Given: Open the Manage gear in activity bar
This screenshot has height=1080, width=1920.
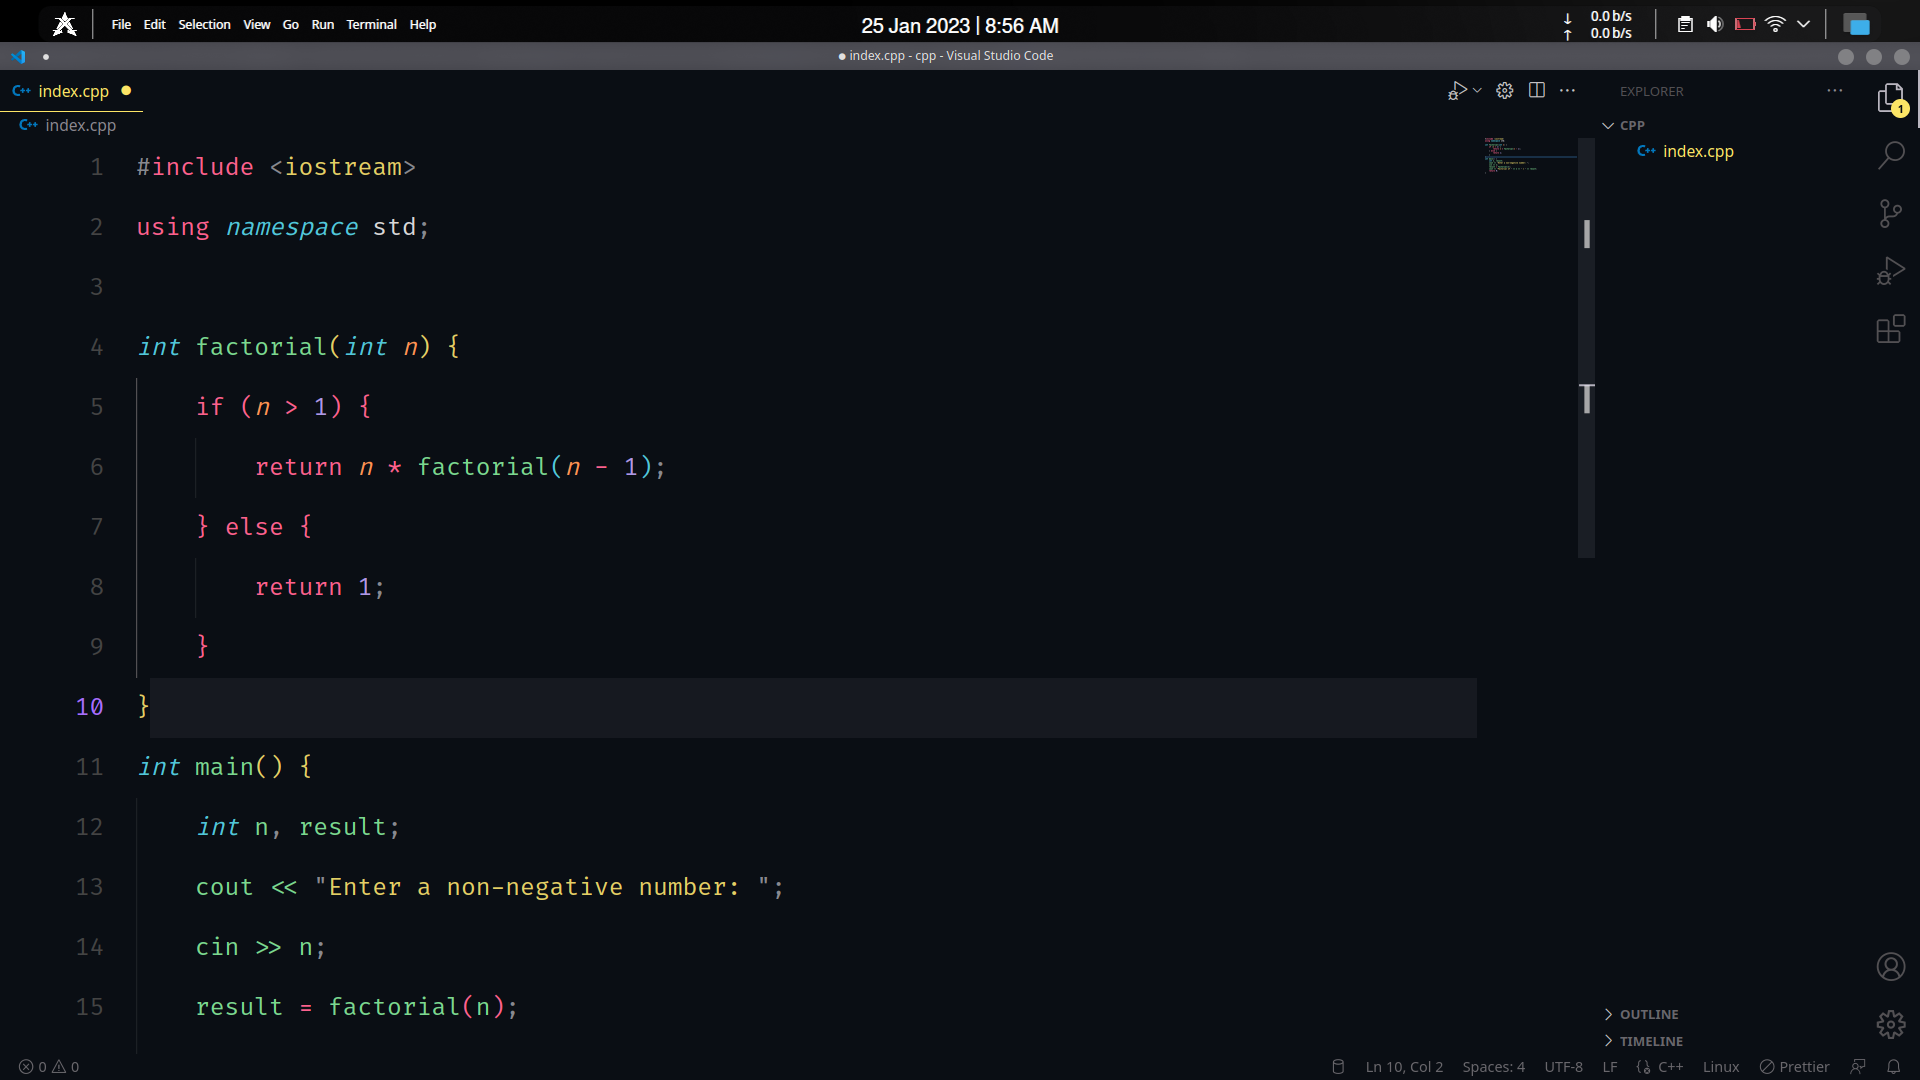Looking at the screenshot, I should tap(1890, 1024).
